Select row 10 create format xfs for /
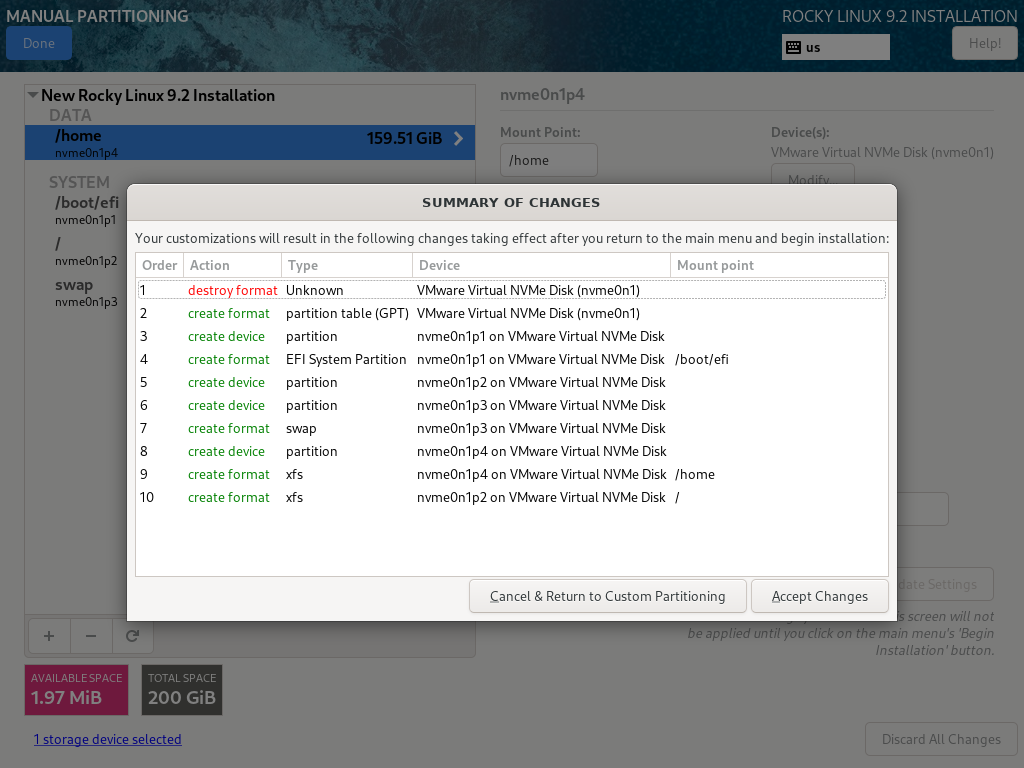Viewport: 1024px width, 768px height. click(512, 498)
